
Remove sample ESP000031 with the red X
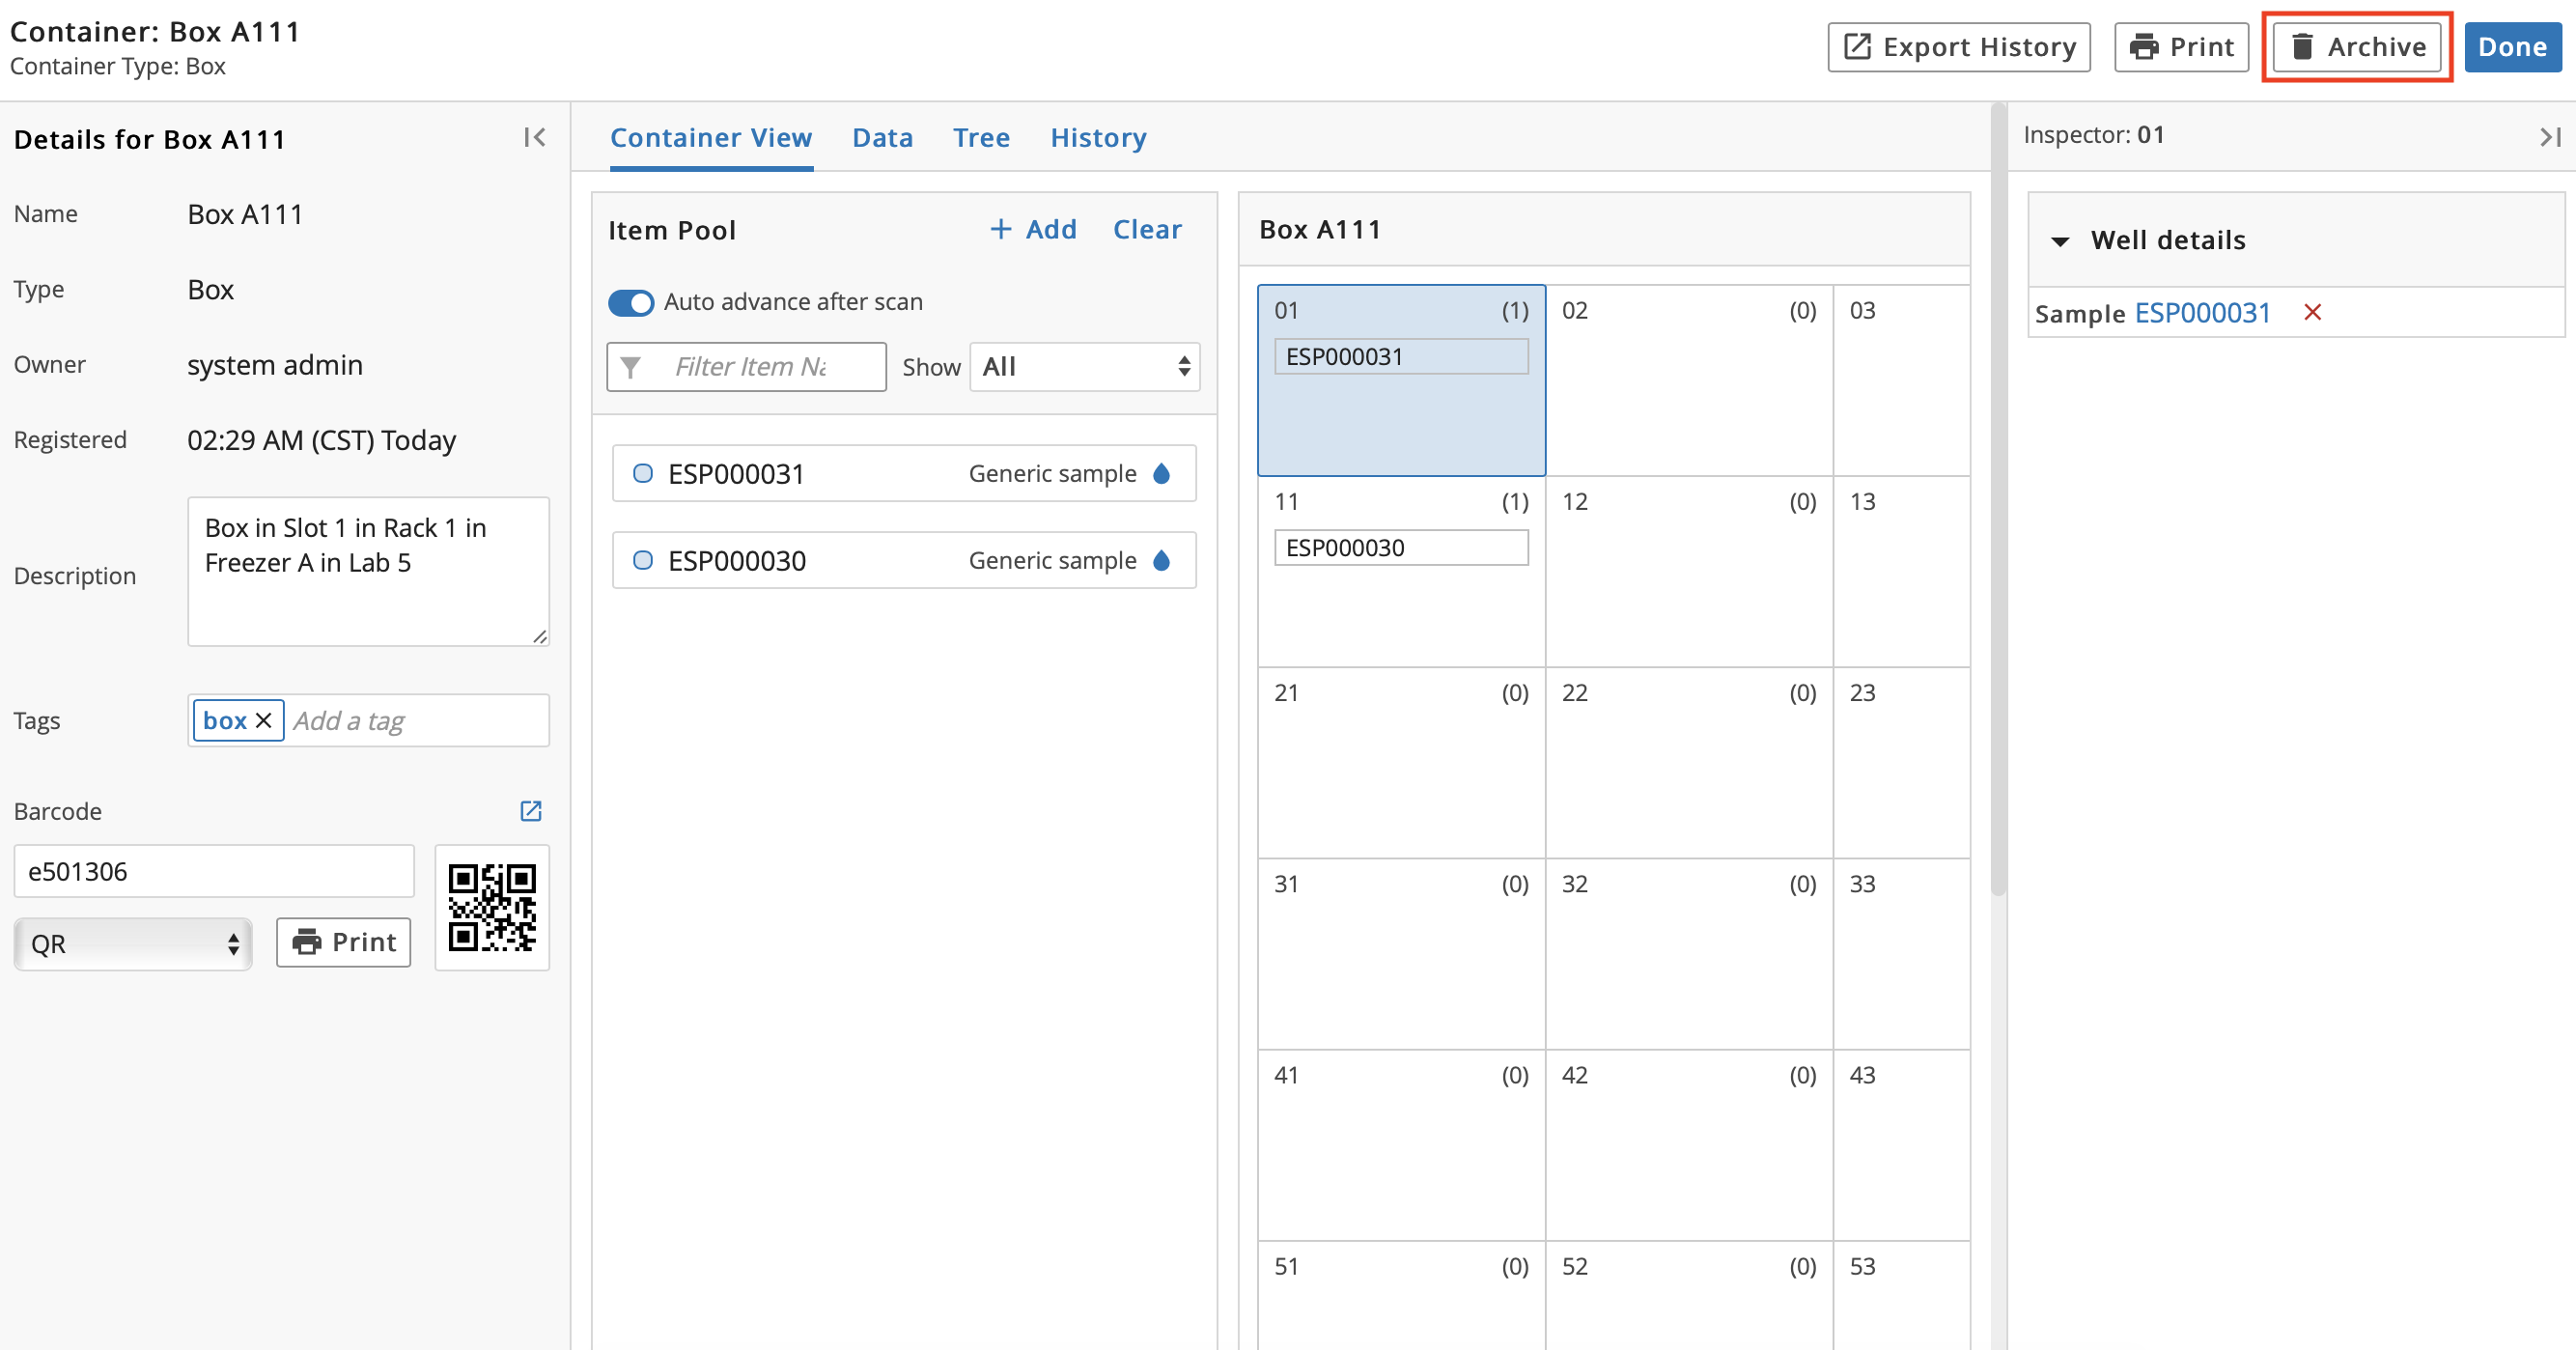[x=2312, y=313]
